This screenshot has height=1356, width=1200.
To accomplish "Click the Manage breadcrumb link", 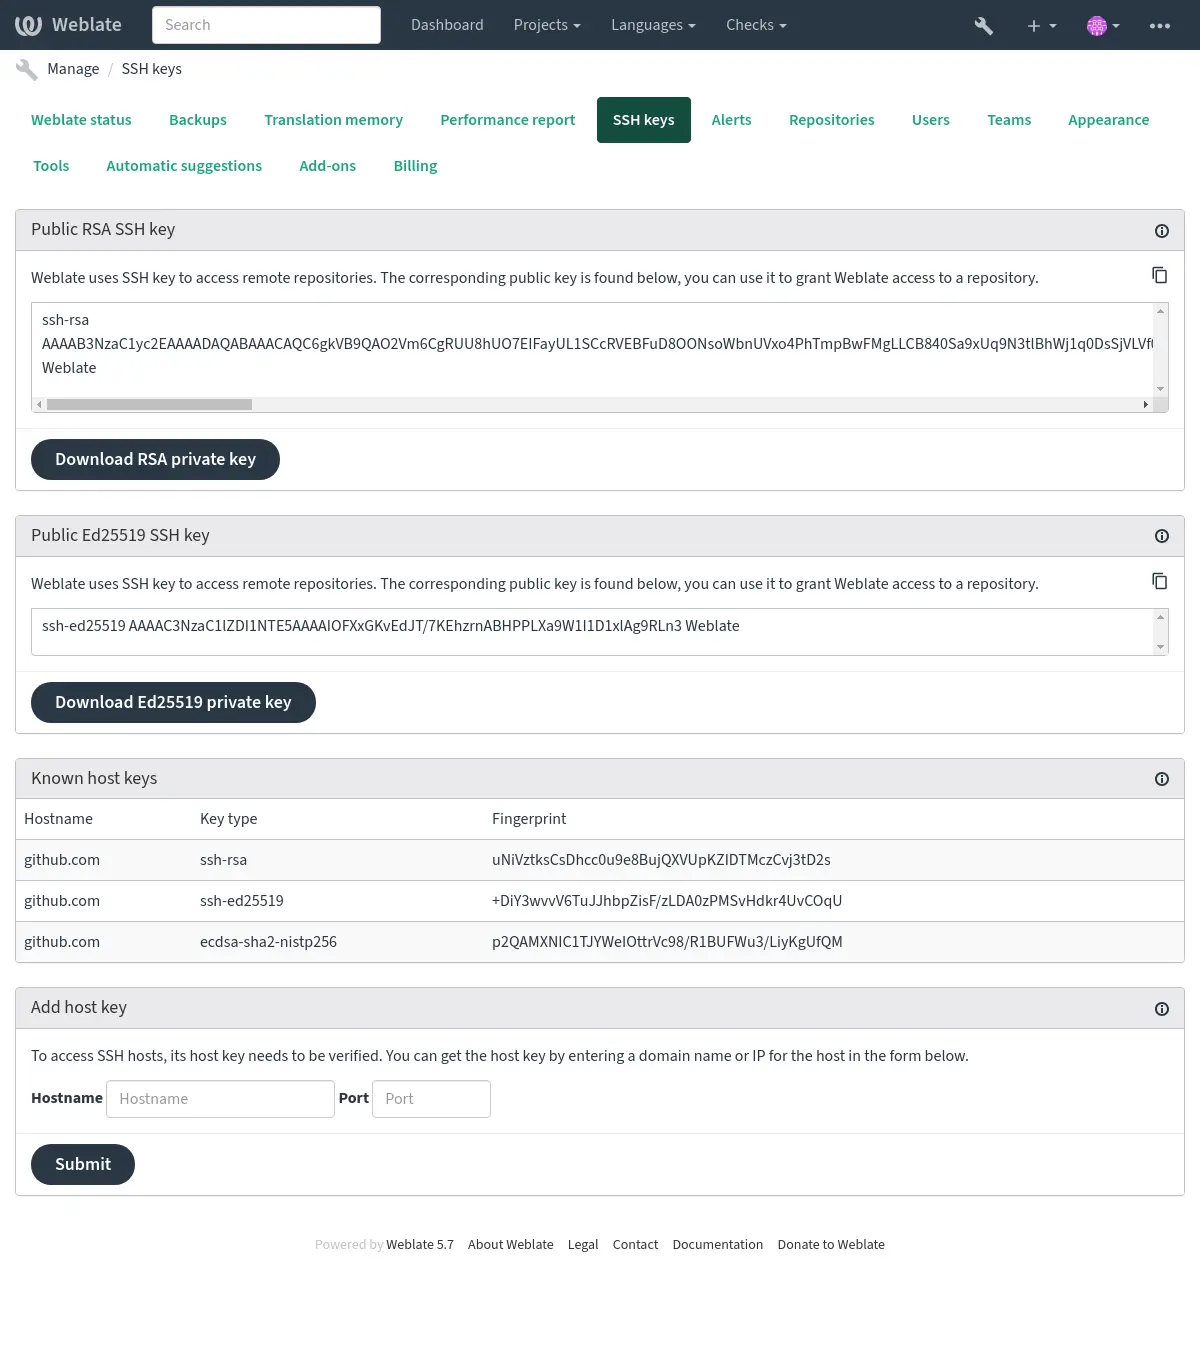I will [73, 69].
